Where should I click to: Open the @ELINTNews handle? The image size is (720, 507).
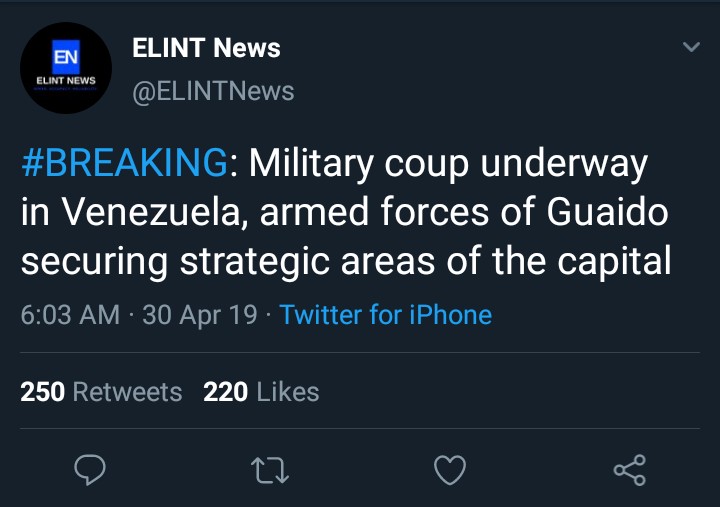213,91
